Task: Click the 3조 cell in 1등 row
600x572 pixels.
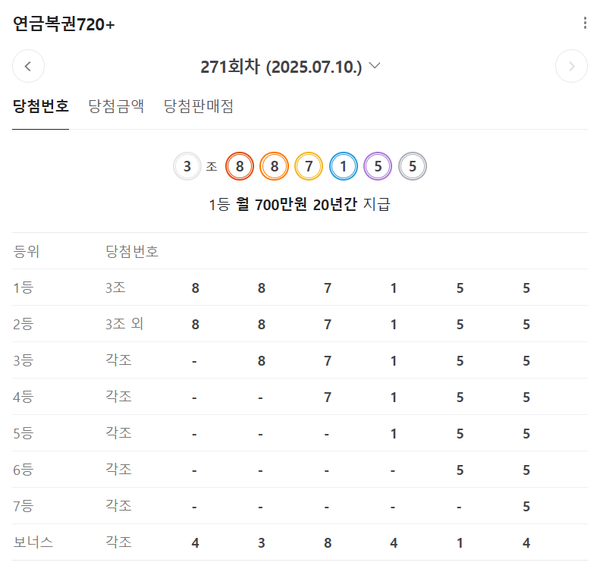Action: point(115,287)
